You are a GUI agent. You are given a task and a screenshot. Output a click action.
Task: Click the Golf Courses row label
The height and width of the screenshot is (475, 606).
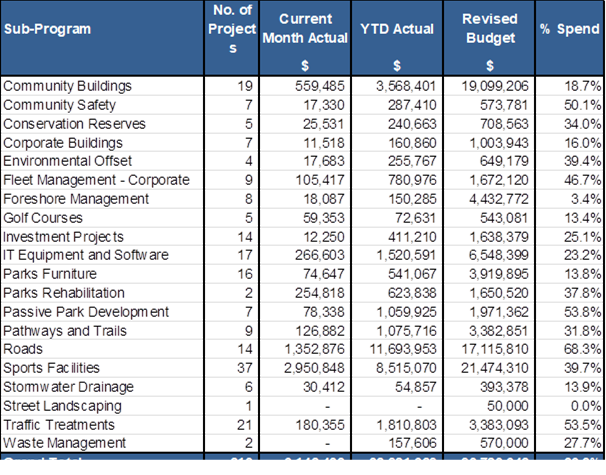46,217
